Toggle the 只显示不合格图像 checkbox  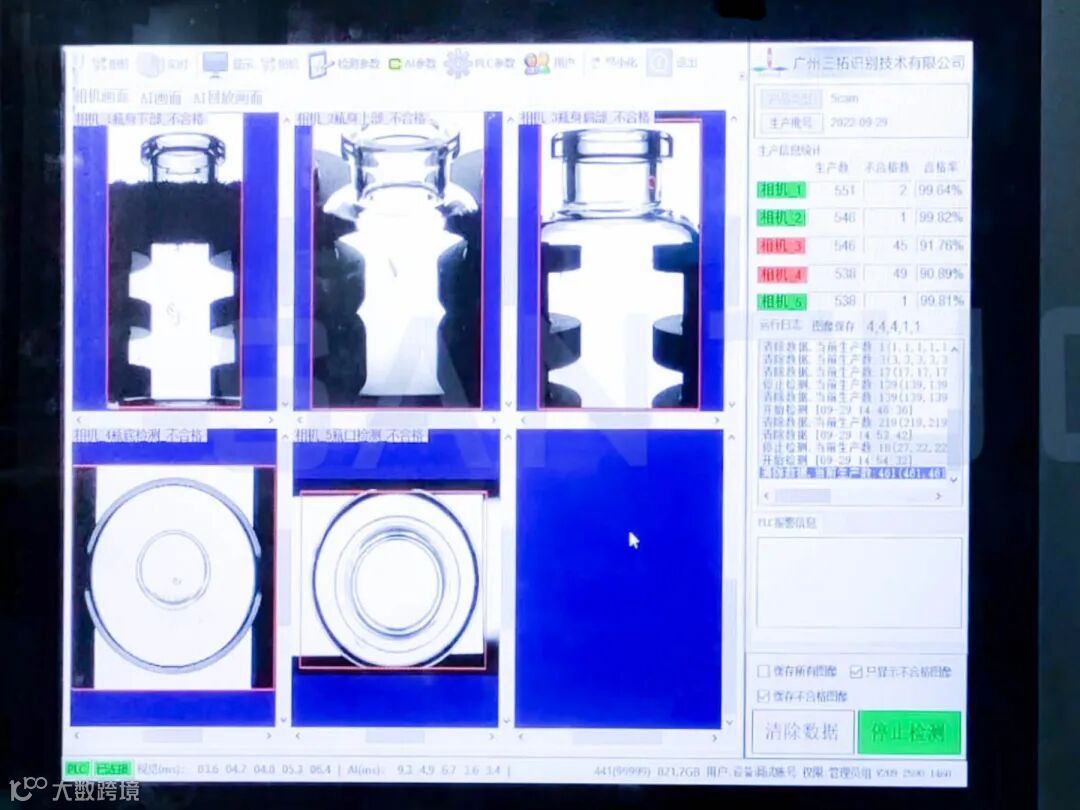pos(856,672)
